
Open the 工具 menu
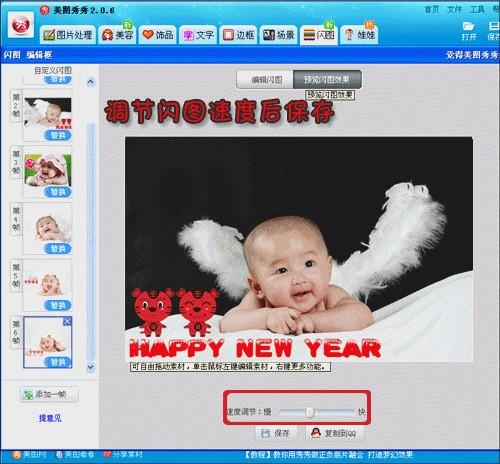pyautogui.click(x=477, y=9)
